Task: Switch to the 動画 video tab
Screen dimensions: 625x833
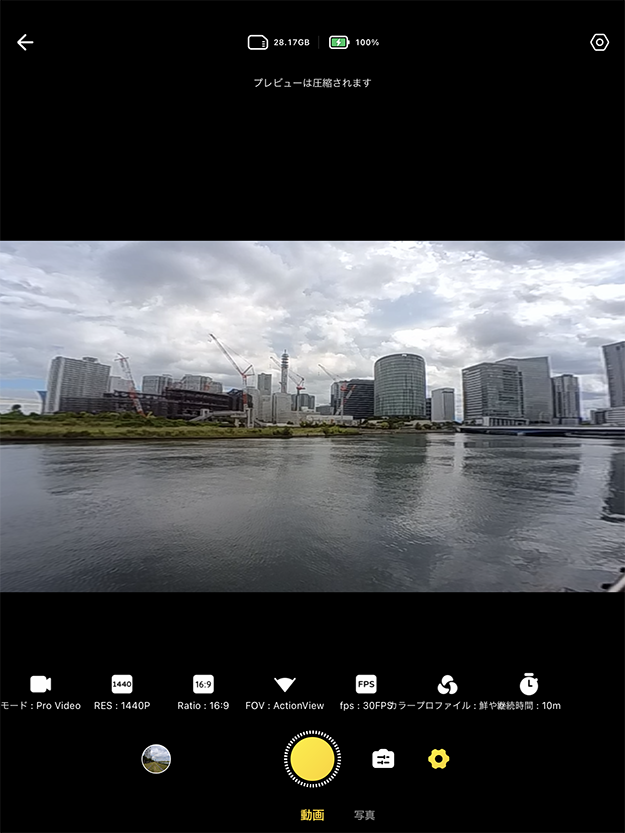Action: (312, 815)
